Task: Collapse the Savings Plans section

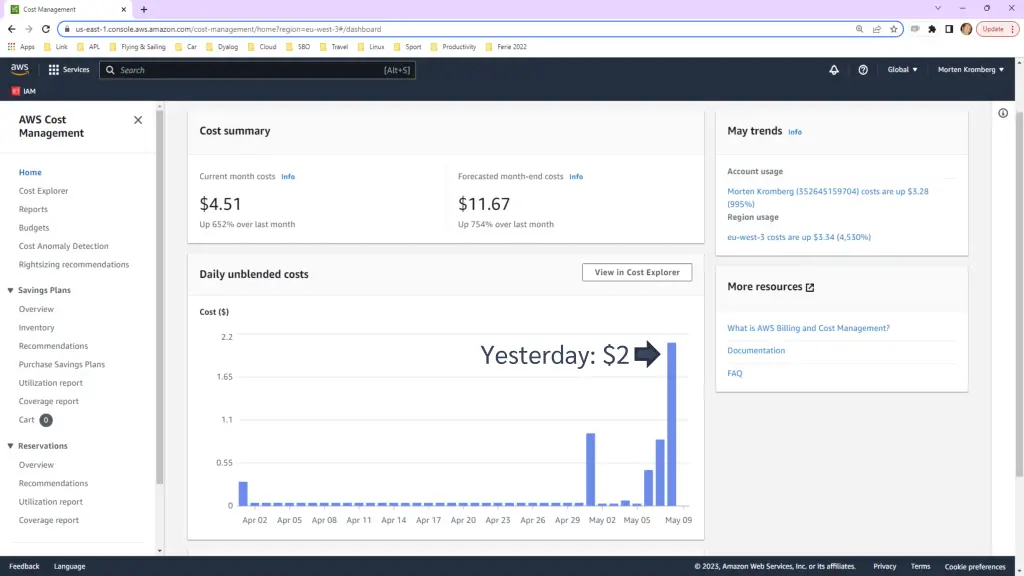Action: tap(10, 290)
